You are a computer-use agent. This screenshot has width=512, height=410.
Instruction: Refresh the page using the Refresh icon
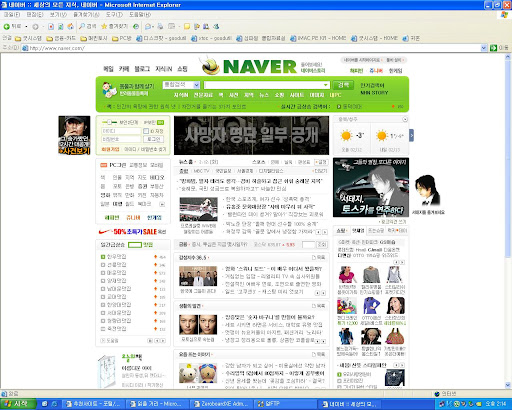[x=61, y=26]
